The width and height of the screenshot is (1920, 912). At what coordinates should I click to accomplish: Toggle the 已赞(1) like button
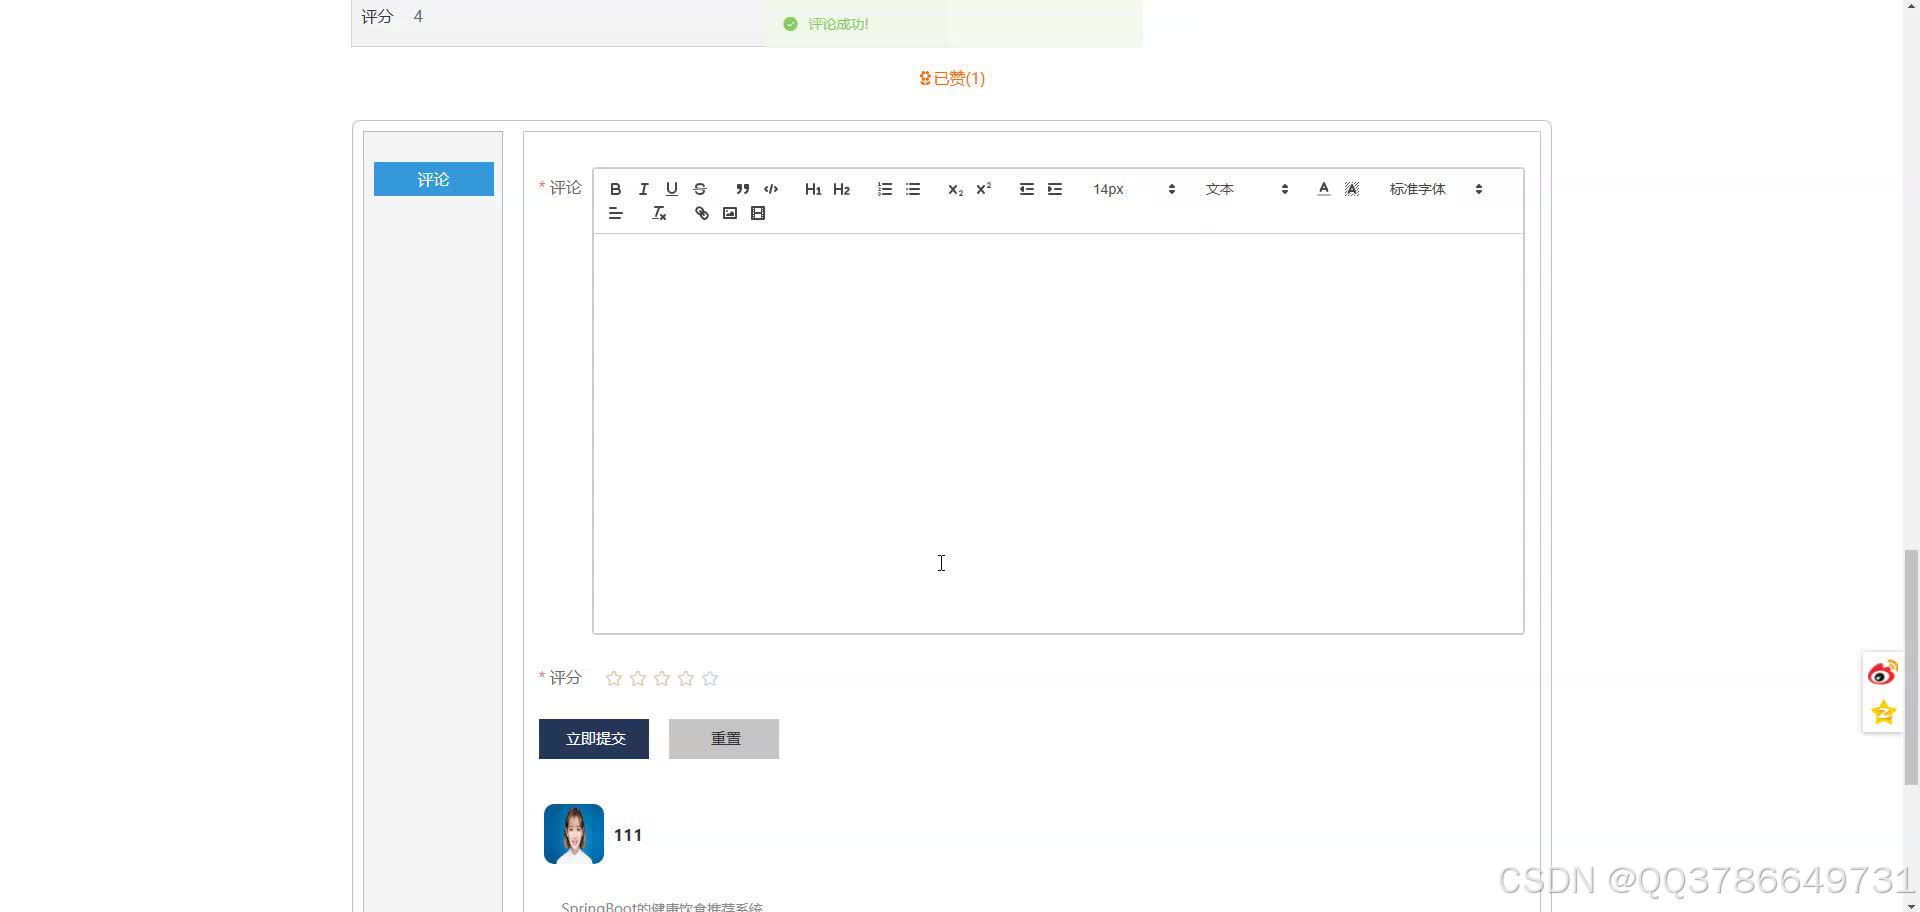[x=952, y=78]
